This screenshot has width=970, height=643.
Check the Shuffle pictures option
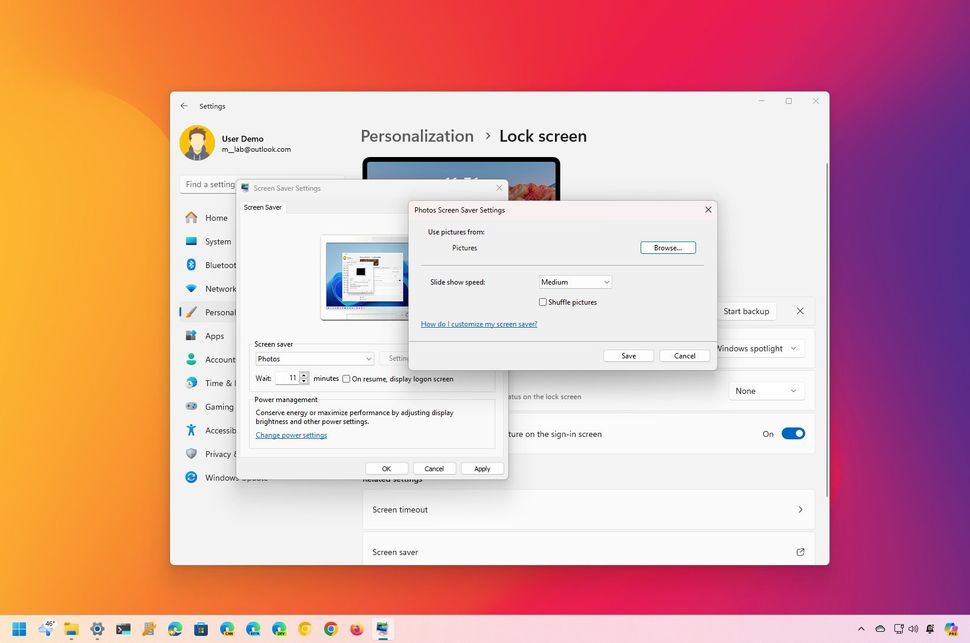pyautogui.click(x=543, y=301)
